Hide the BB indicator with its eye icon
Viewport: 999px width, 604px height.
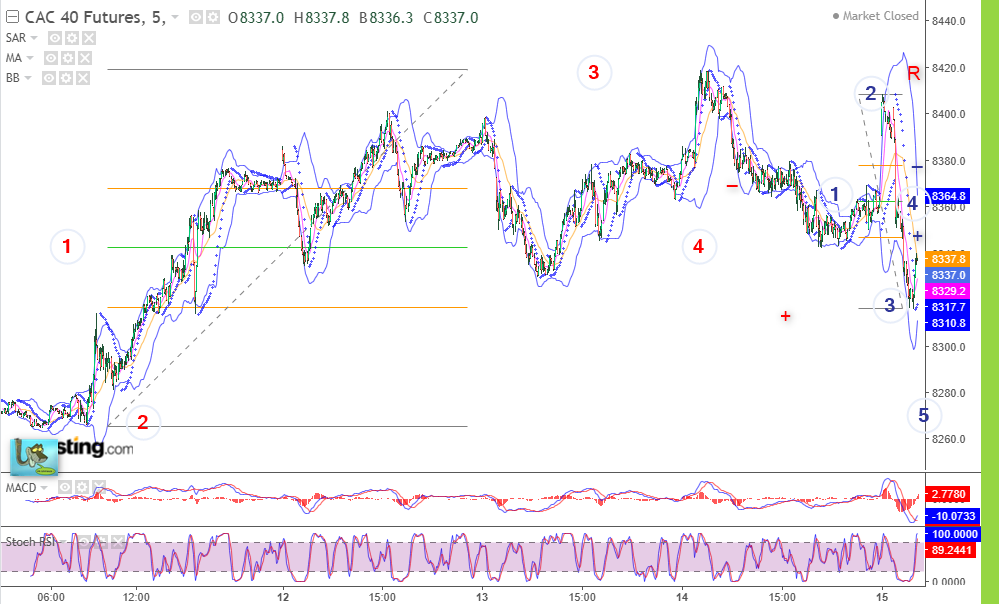[x=49, y=78]
